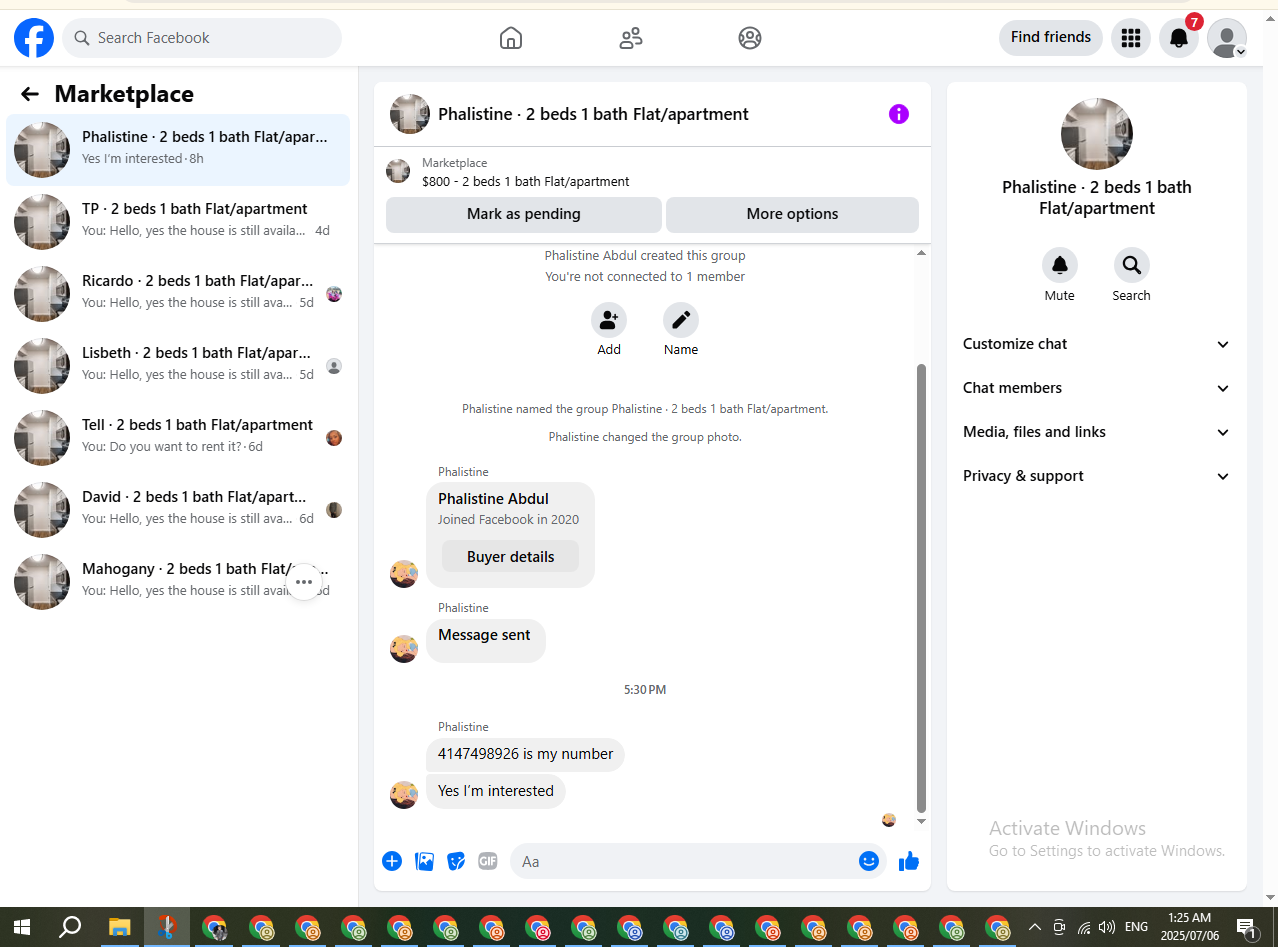Open the Friends icon in top navigation
Viewport: 1278px width, 947px height.
click(631, 38)
